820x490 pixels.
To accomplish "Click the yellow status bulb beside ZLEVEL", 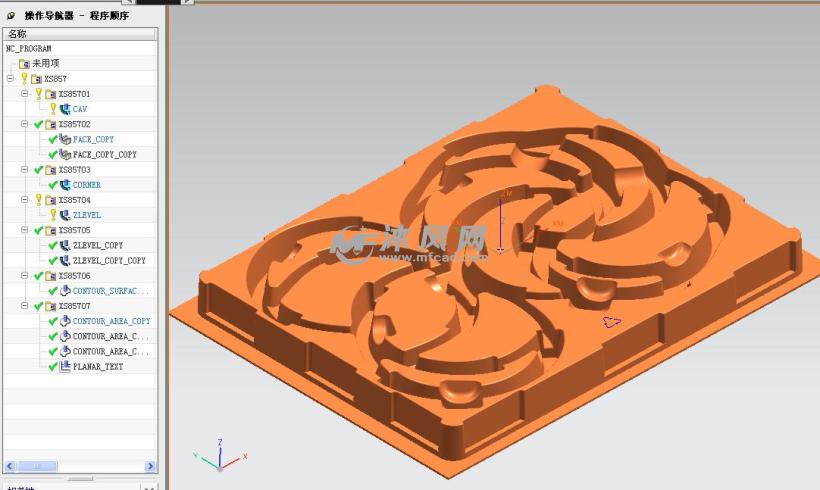I will point(53,215).
